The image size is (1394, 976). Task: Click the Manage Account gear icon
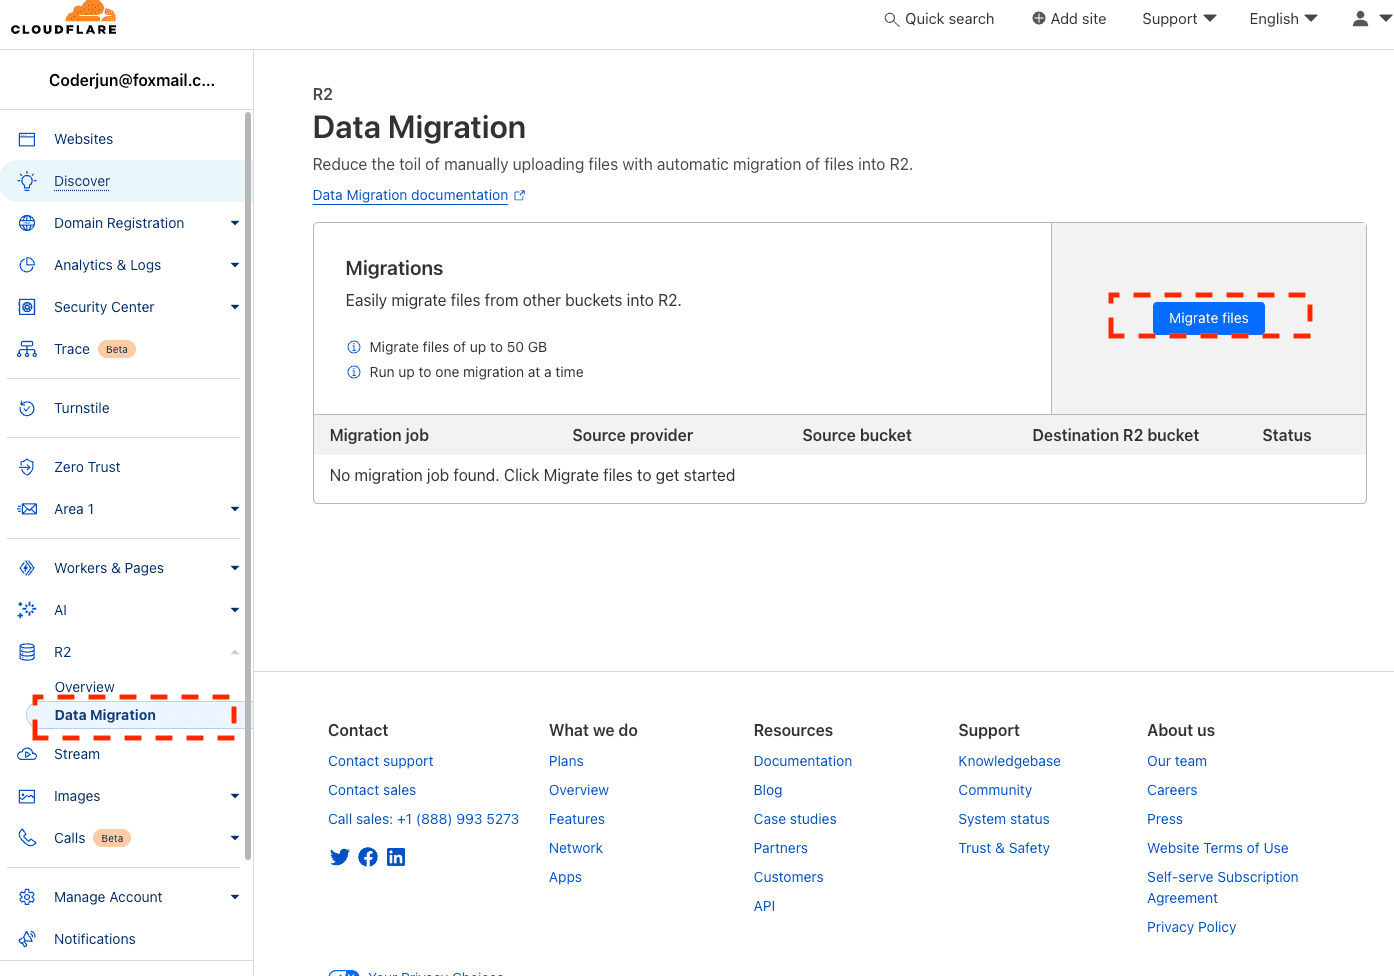tap(27, 897)
